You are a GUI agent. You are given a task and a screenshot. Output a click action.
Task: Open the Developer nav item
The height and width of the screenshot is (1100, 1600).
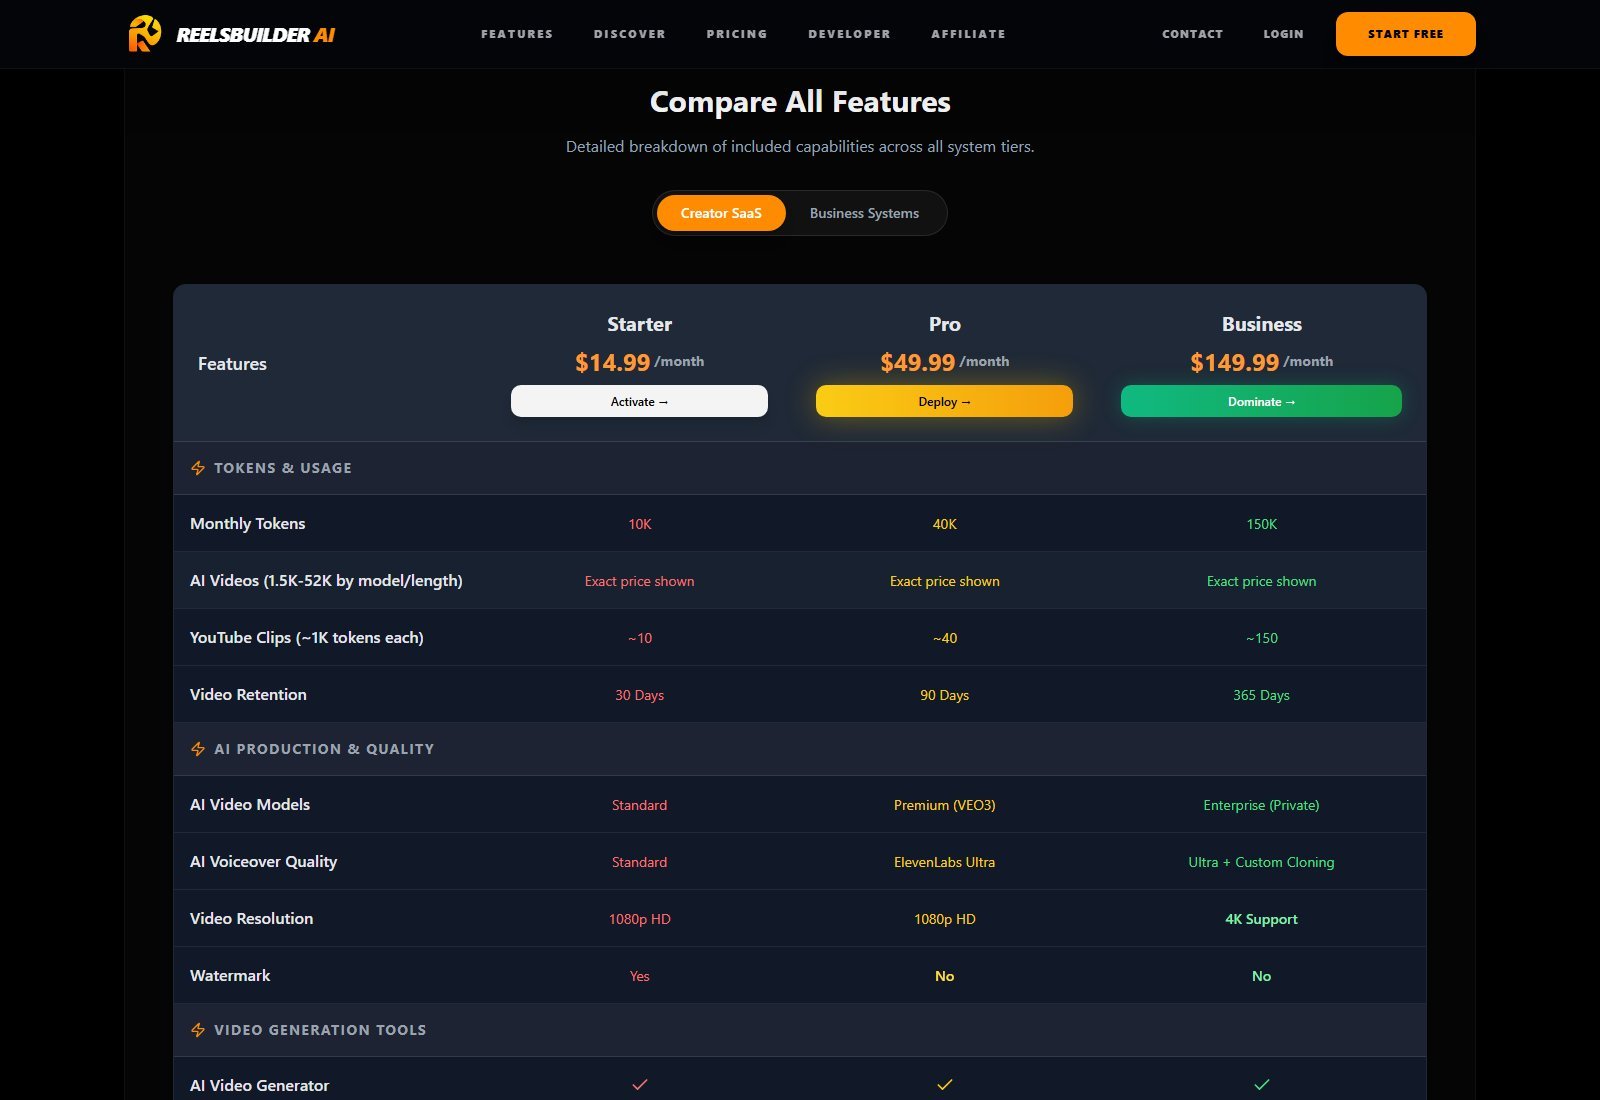[850, 34]
